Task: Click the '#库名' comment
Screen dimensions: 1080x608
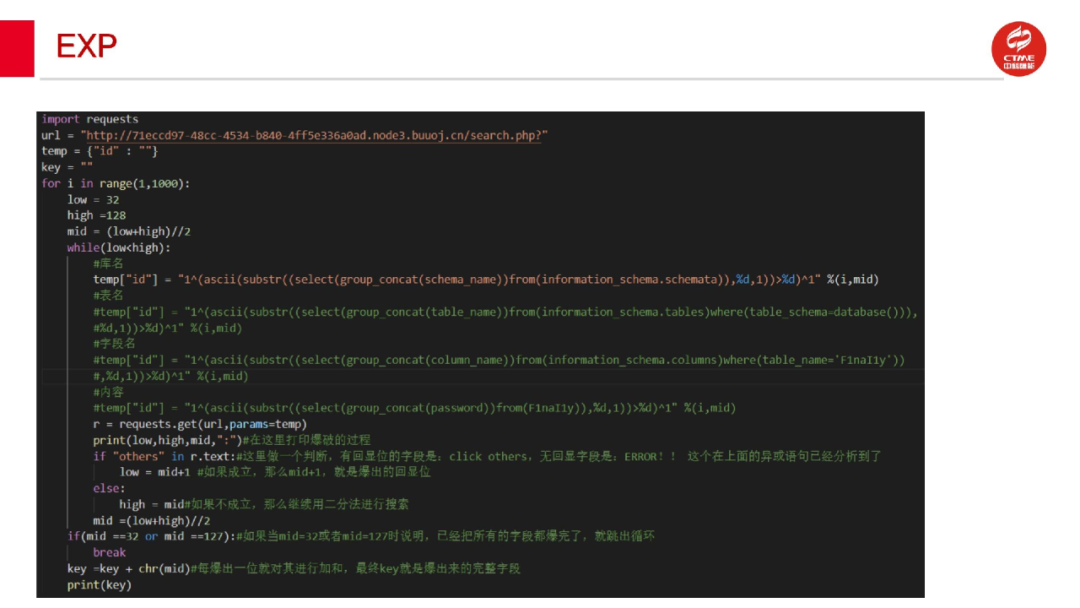Action: pyautogui.click(x=108, y=264)
